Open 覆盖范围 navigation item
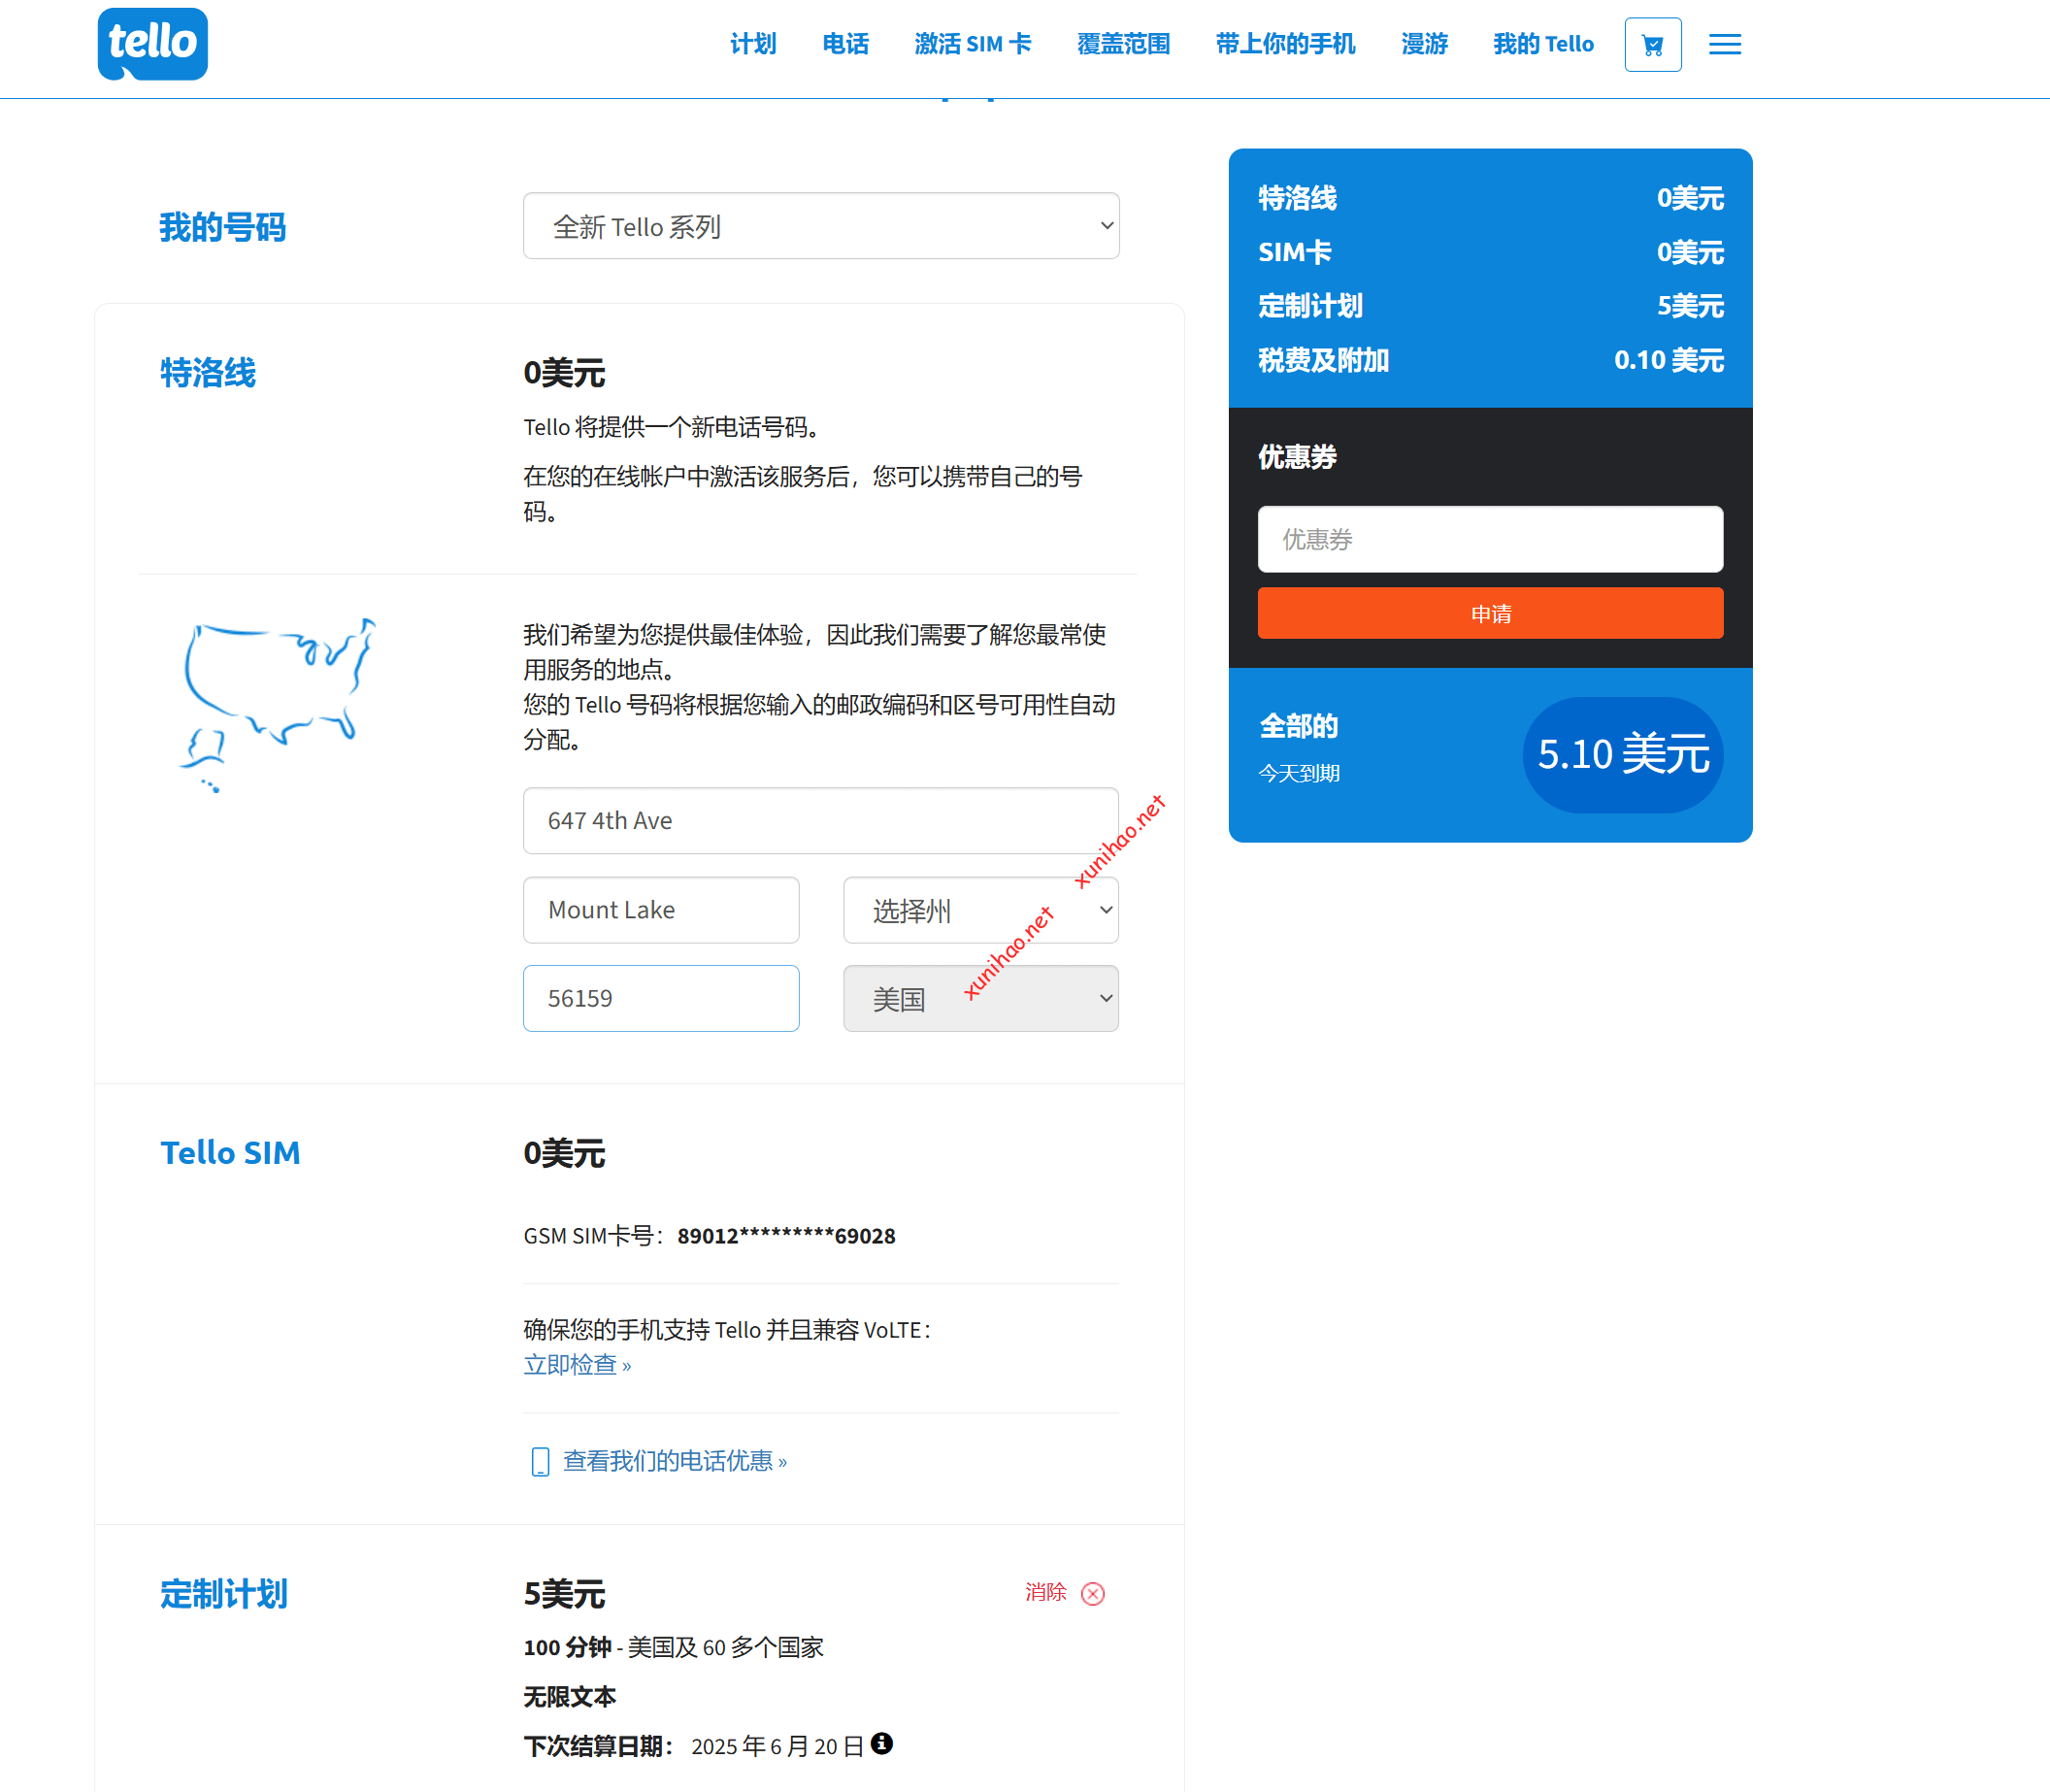 point(1123,44)
